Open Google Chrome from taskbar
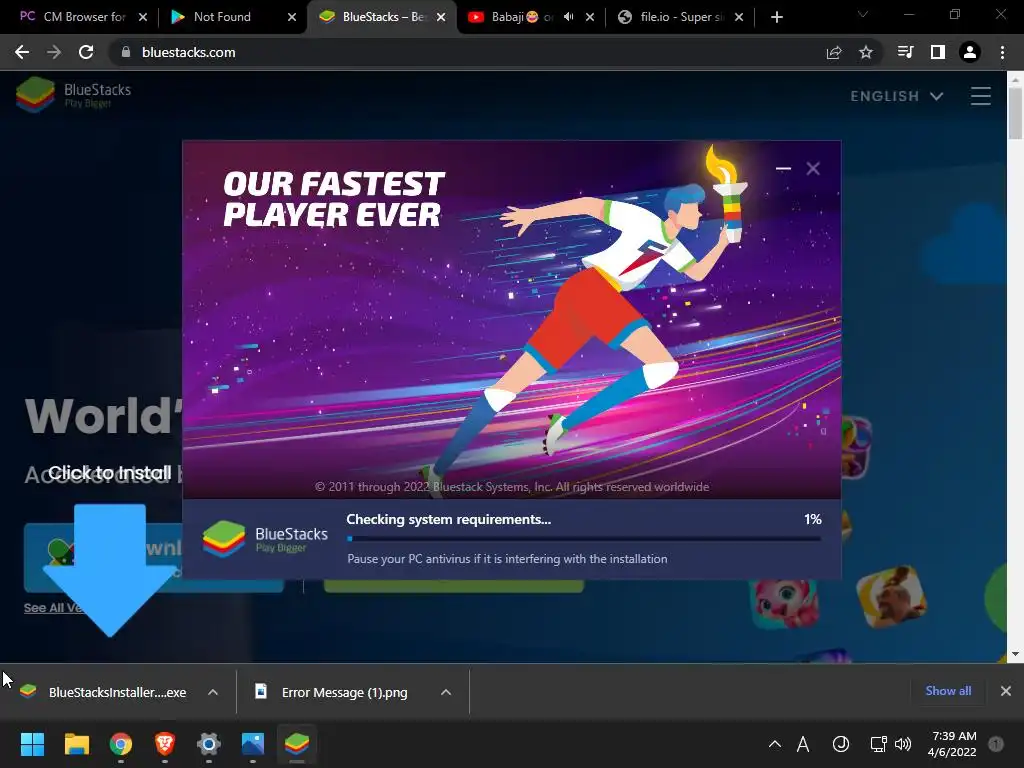Viewport: 1024px width, 768px height. 121,744
